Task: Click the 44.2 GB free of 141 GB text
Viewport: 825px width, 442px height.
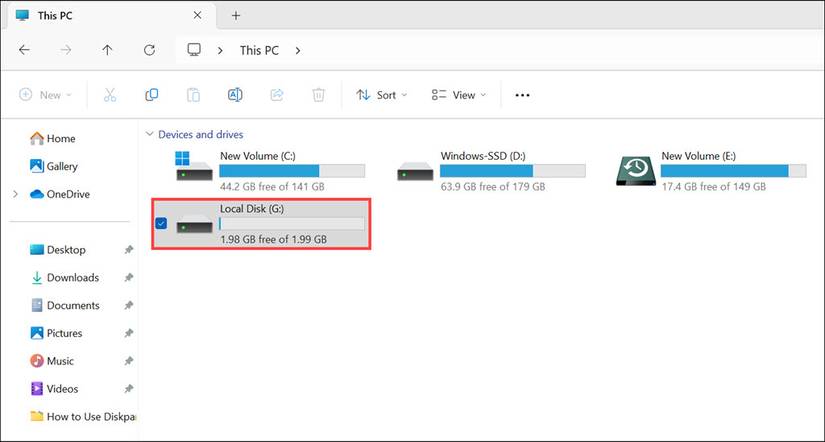Action: click(x=272, y=187)
